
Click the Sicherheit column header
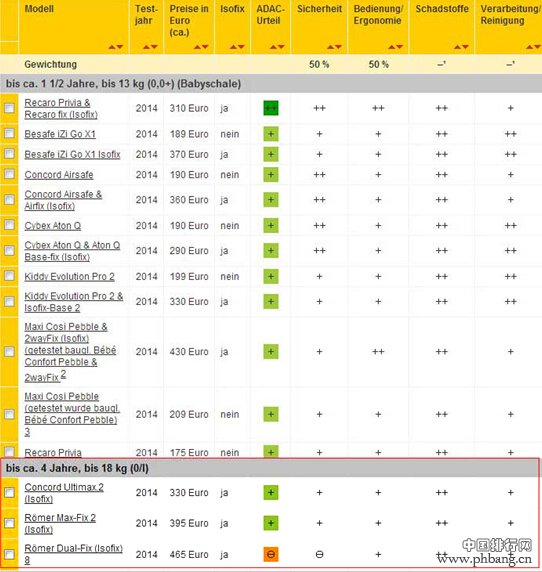pos(319,9)
